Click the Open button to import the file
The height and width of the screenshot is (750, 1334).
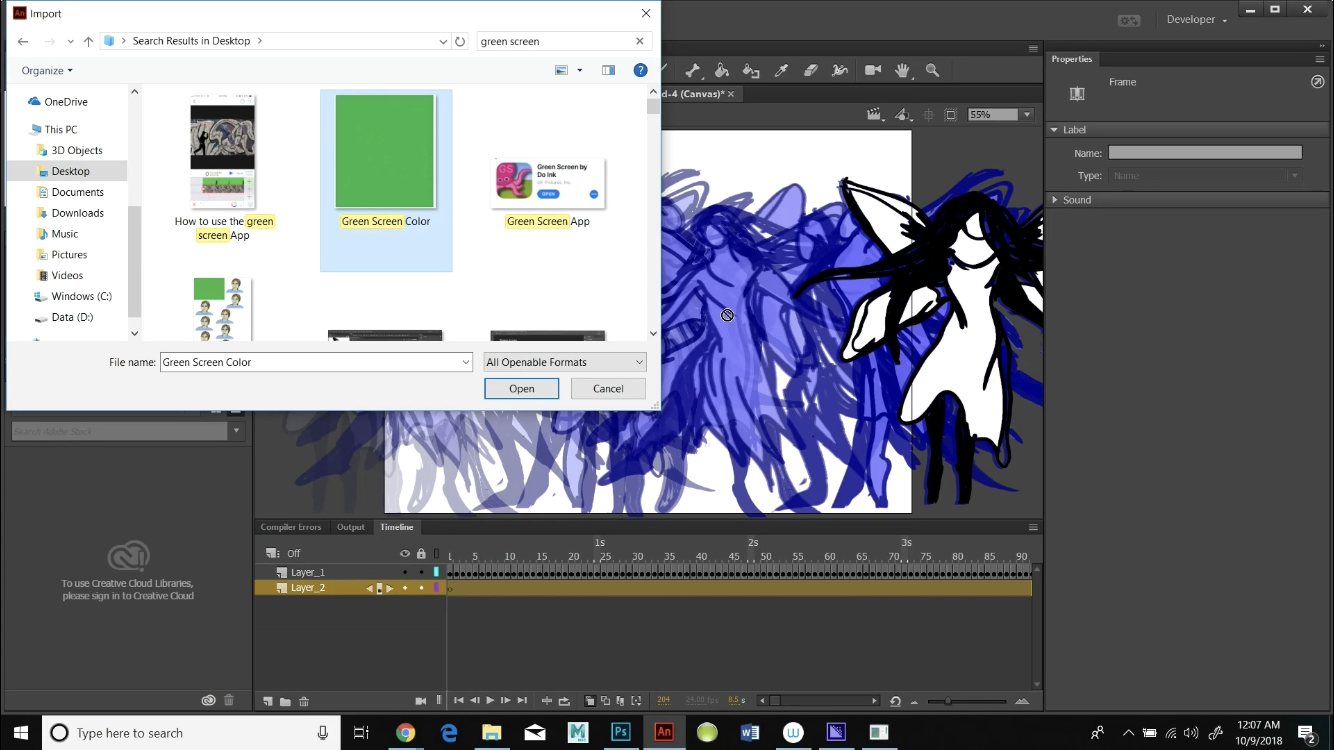[521, 388]
